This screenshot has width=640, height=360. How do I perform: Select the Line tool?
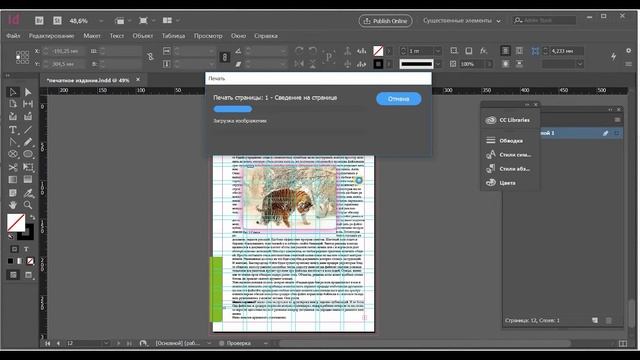tap(28, 130)
